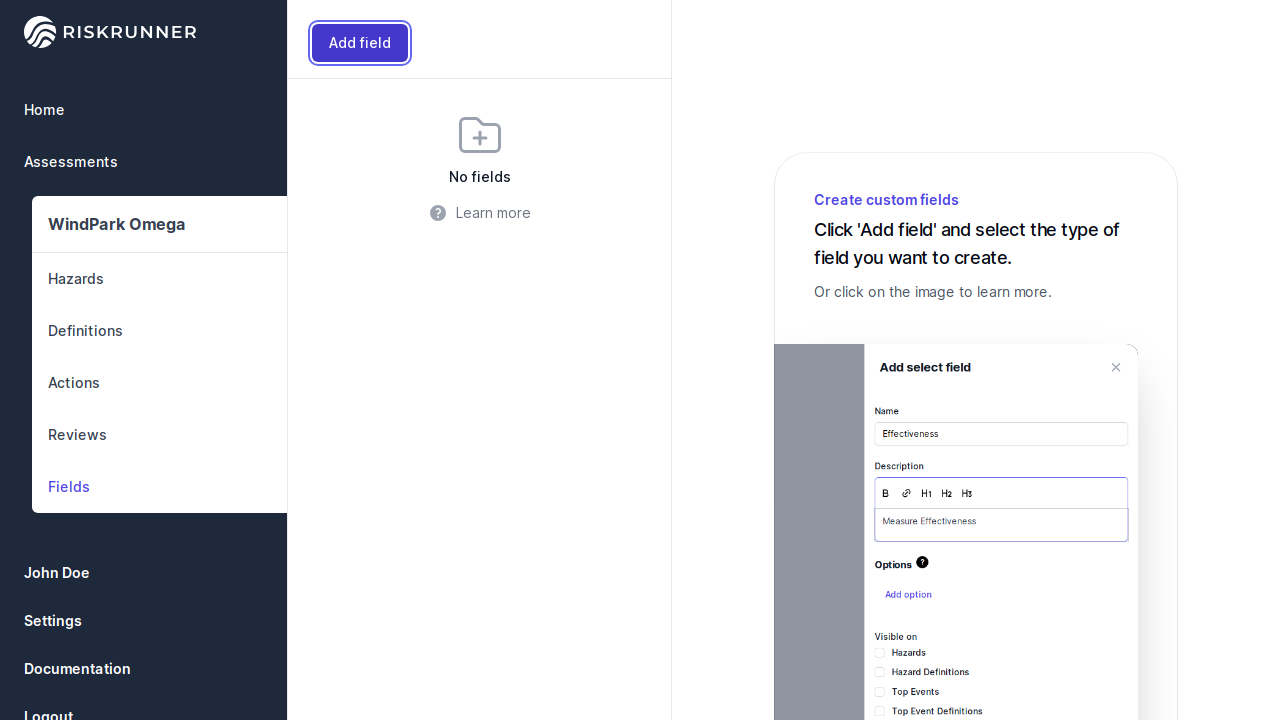Click the folder-plus No fields icon
Screen dimensions: 1280x720
point(480,135)
